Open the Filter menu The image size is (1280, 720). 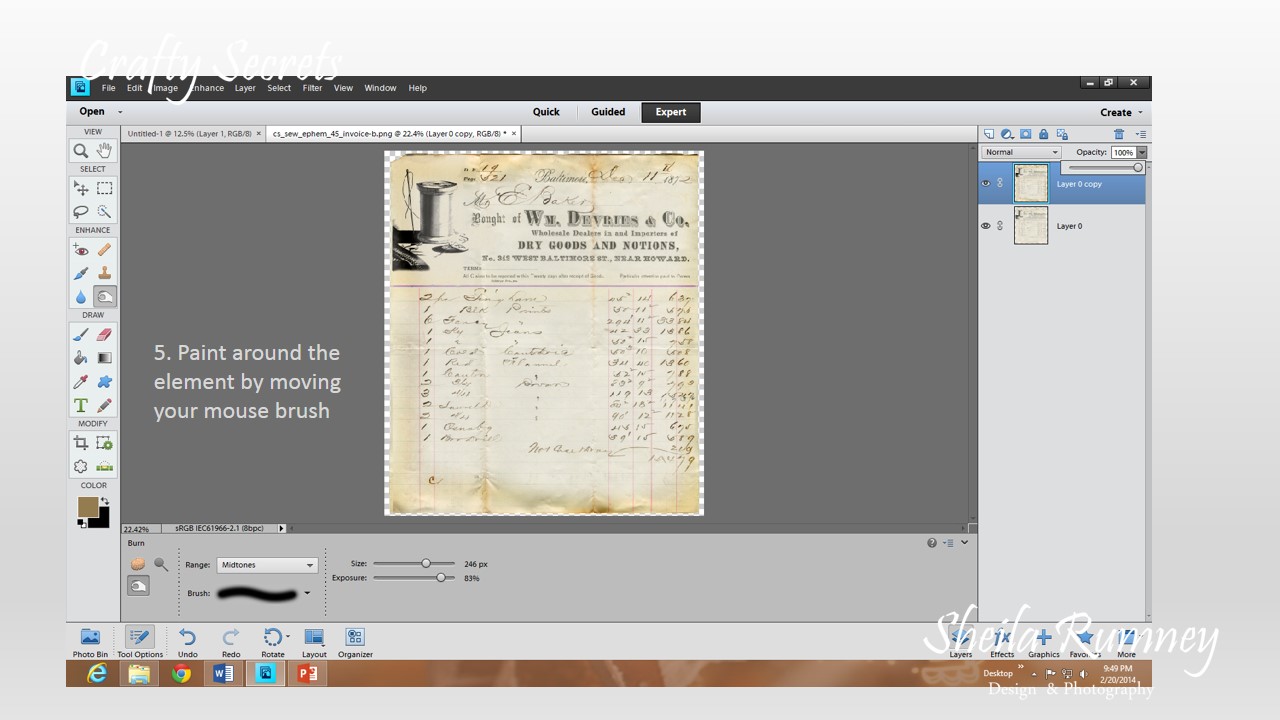click(x=312, y=88)
